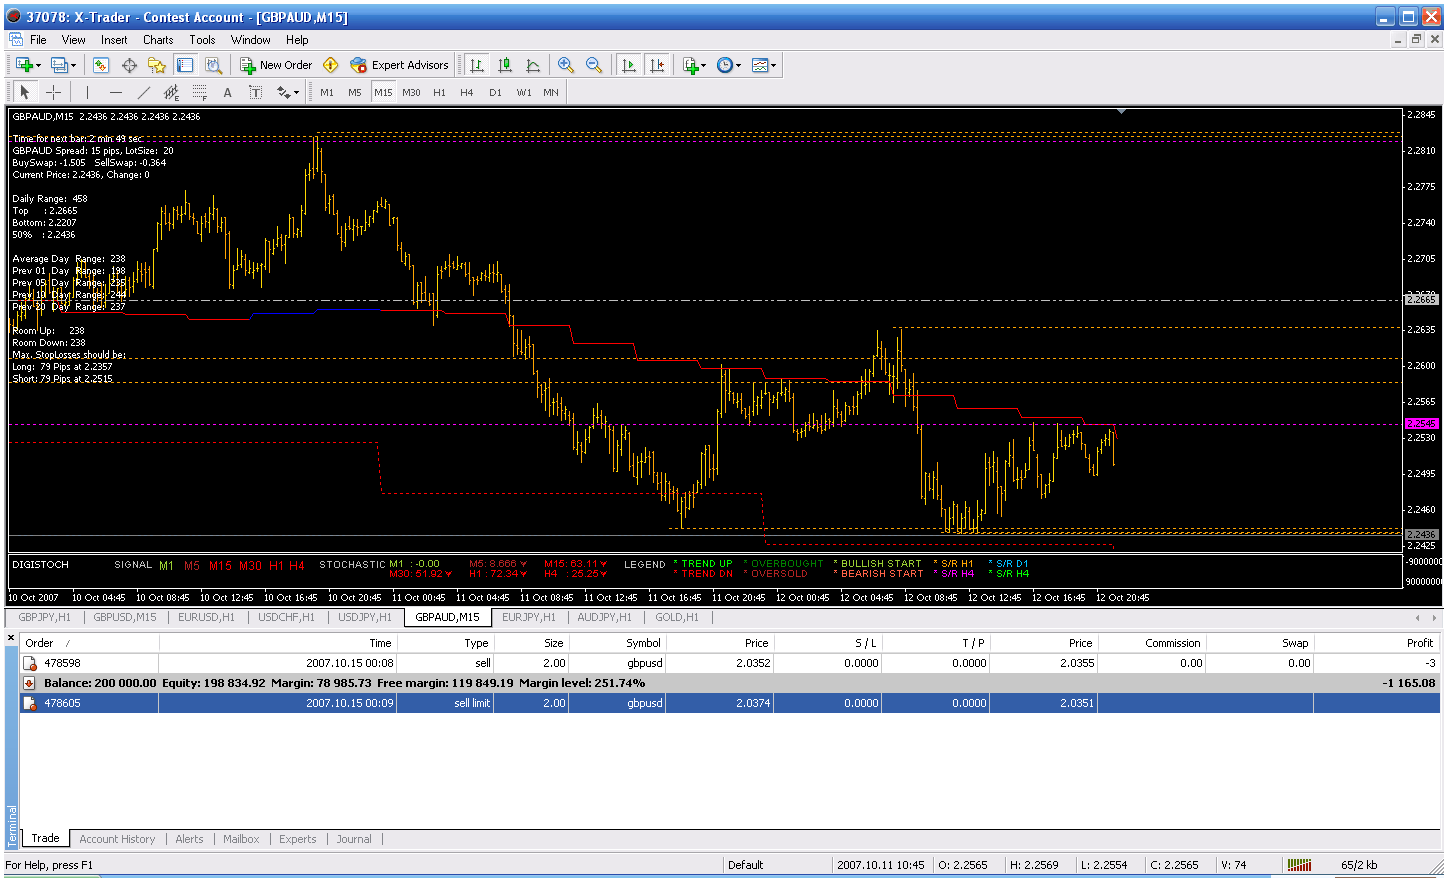The image size is (1448, 878).
Task: Switch chart to candlestick mode
Action: 505,65
